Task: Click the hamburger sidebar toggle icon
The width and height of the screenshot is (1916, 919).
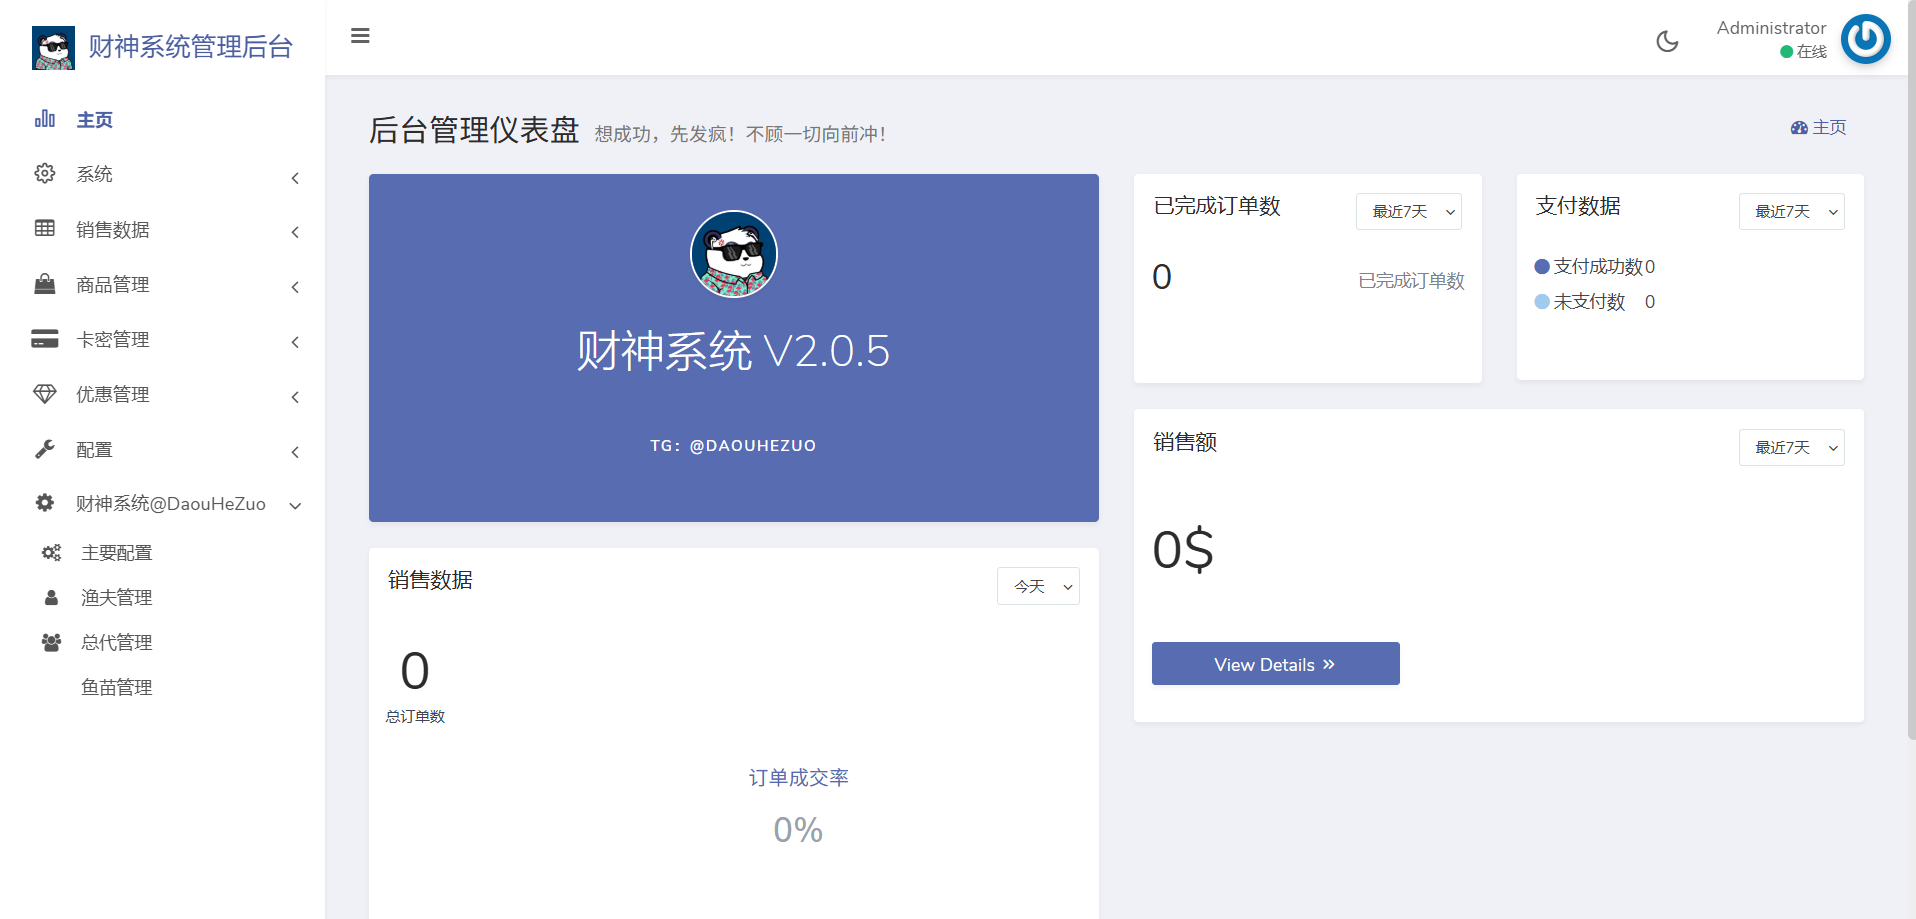Action: tap(360, 36)
